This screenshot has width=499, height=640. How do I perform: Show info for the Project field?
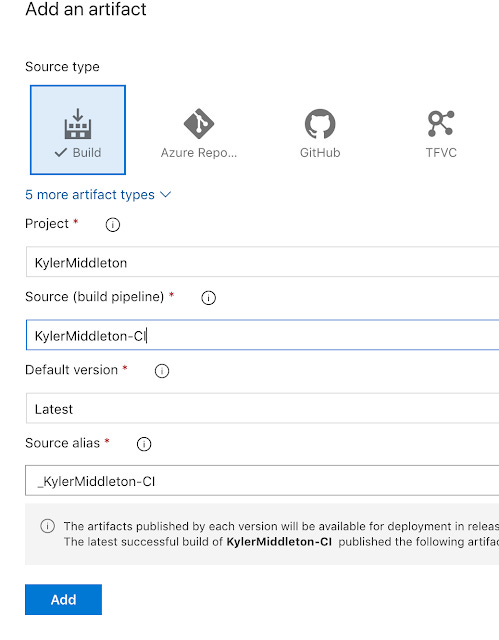[x=113, y=224]
